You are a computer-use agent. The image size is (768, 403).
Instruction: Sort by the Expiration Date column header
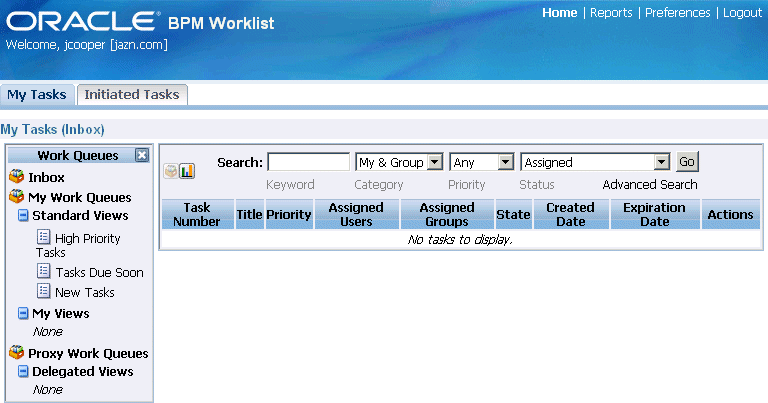[655, 214]
